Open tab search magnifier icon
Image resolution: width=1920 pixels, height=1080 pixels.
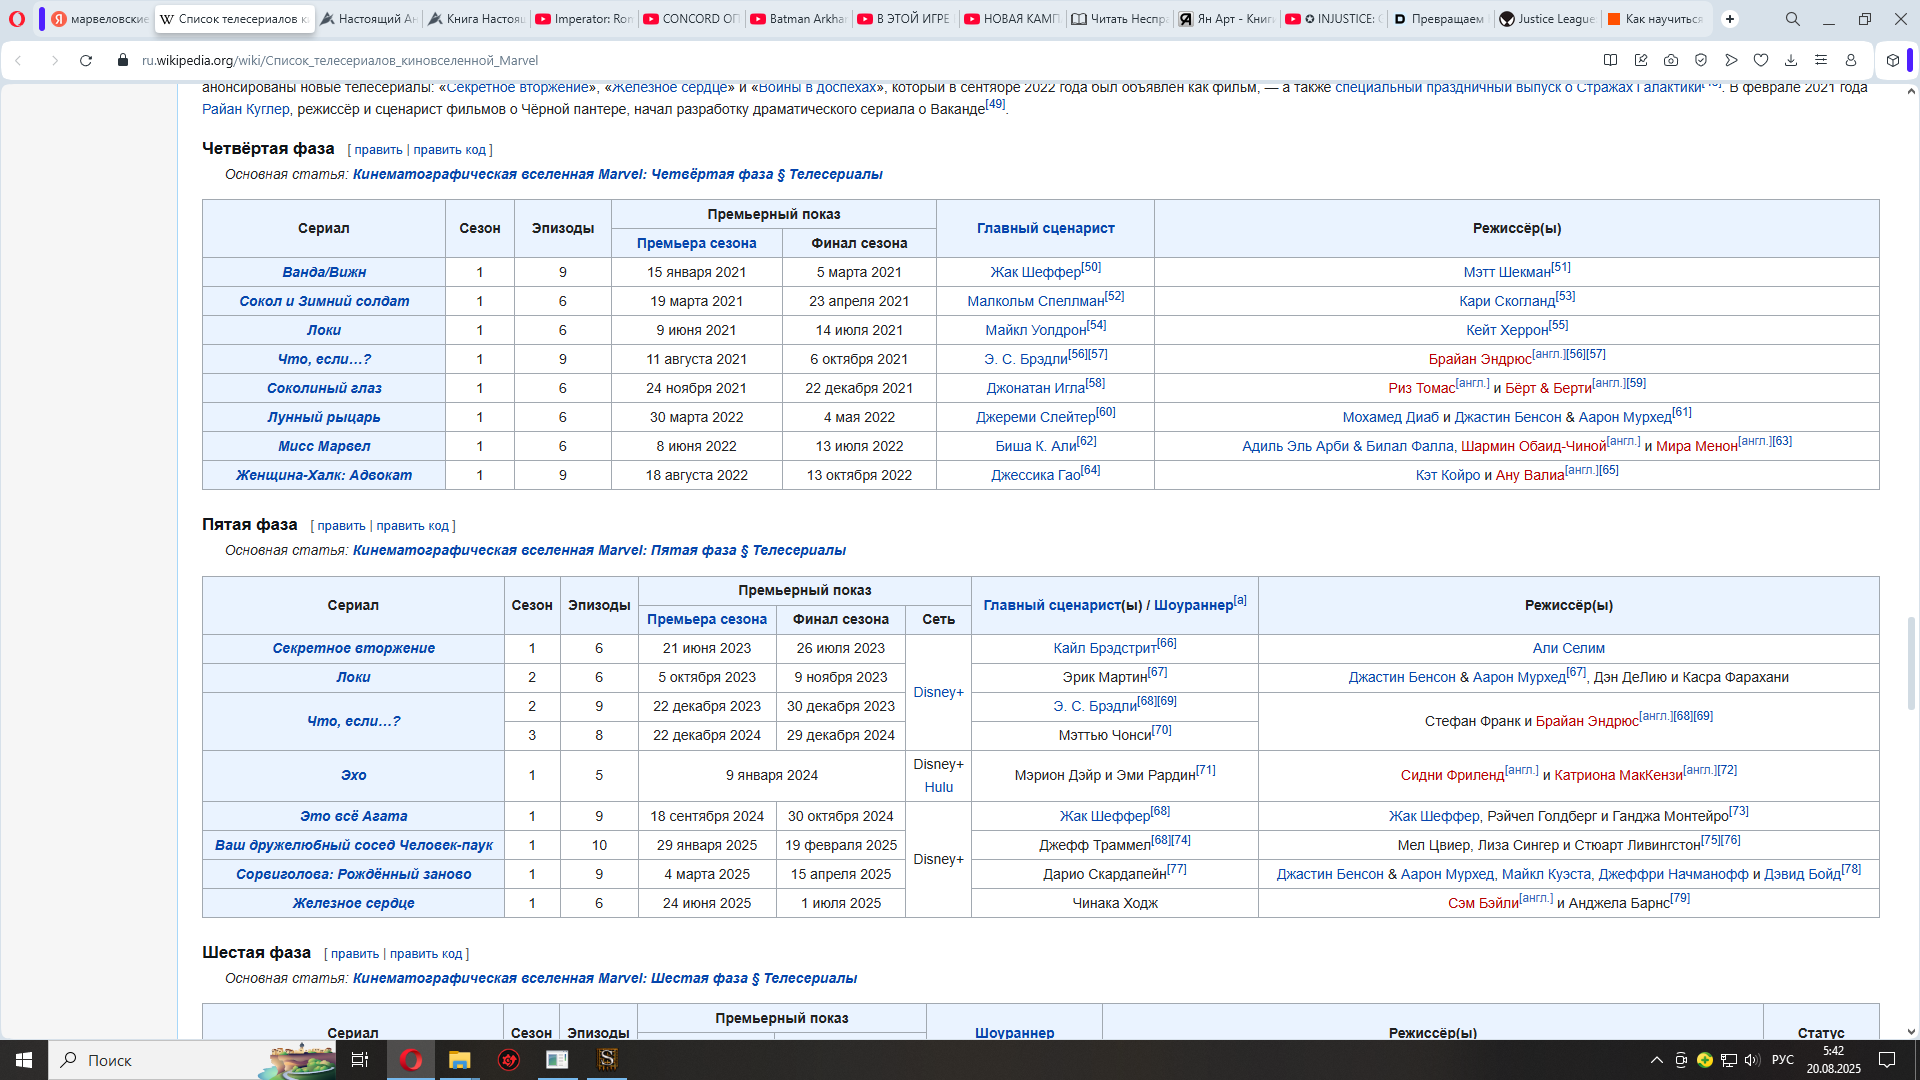click(1793, 19)
